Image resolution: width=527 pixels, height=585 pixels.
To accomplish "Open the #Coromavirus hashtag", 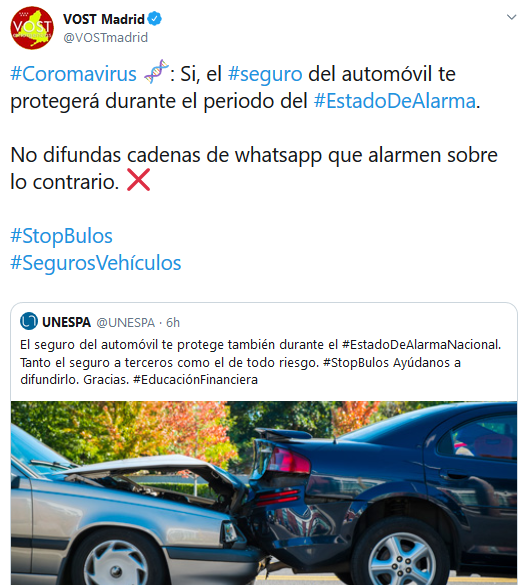I will [73, 74].
